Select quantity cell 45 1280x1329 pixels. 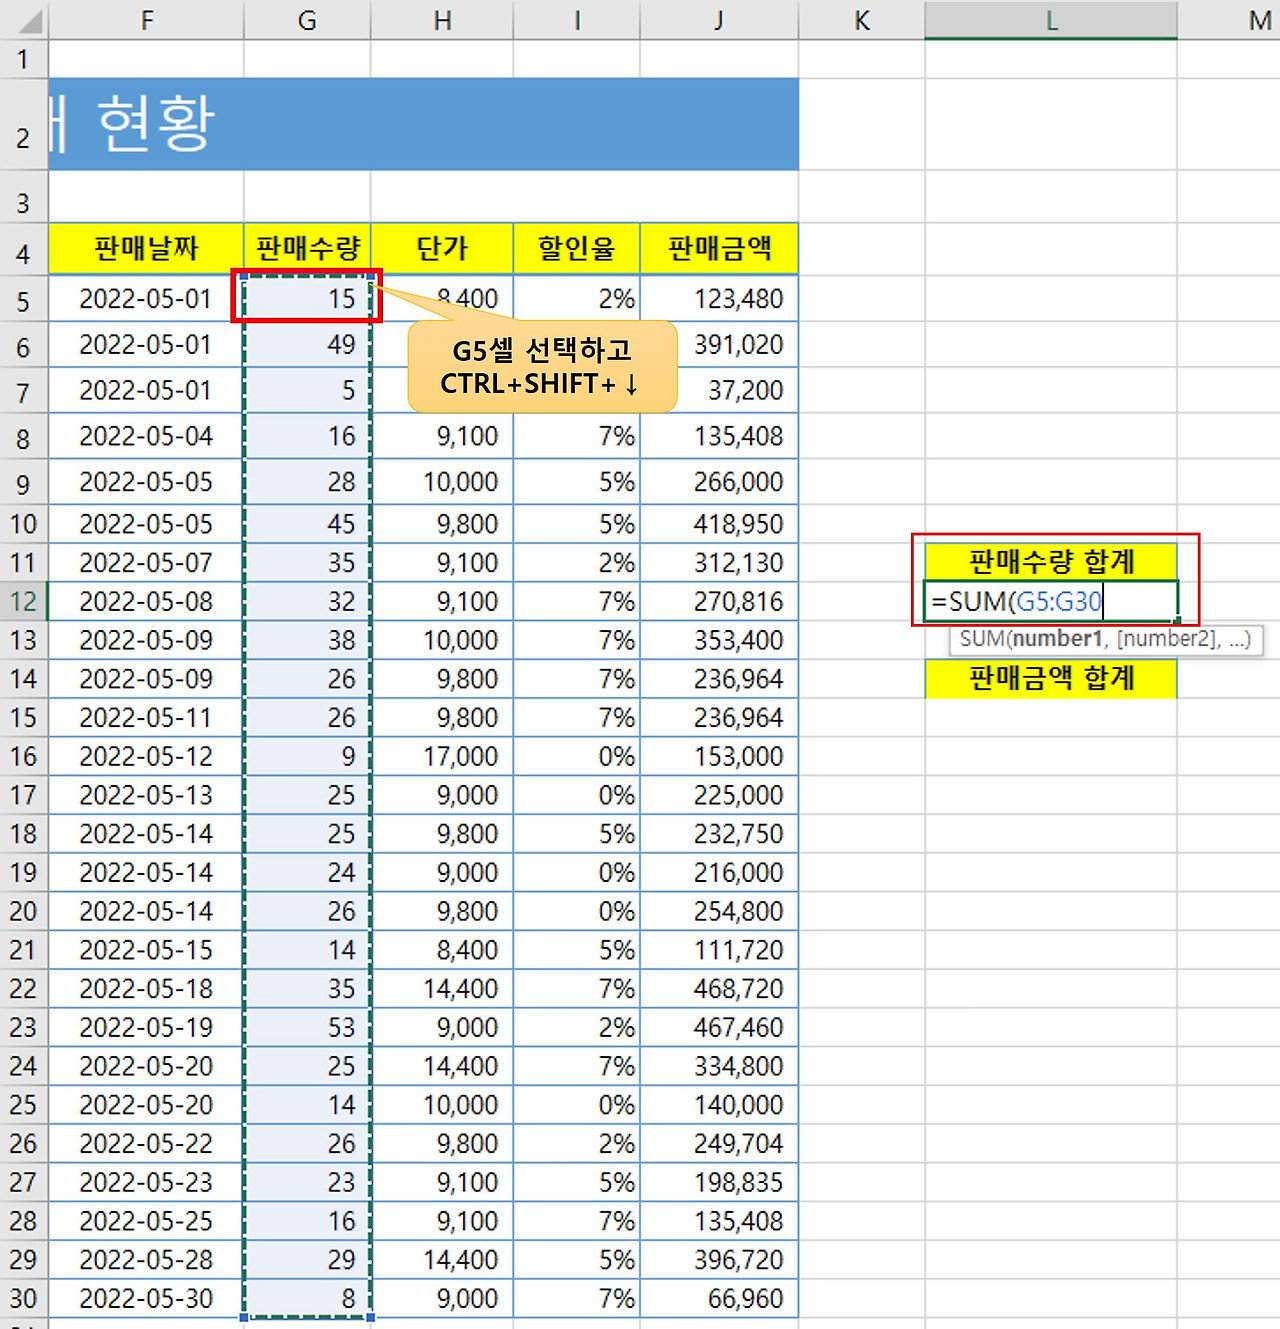(307, 524)
